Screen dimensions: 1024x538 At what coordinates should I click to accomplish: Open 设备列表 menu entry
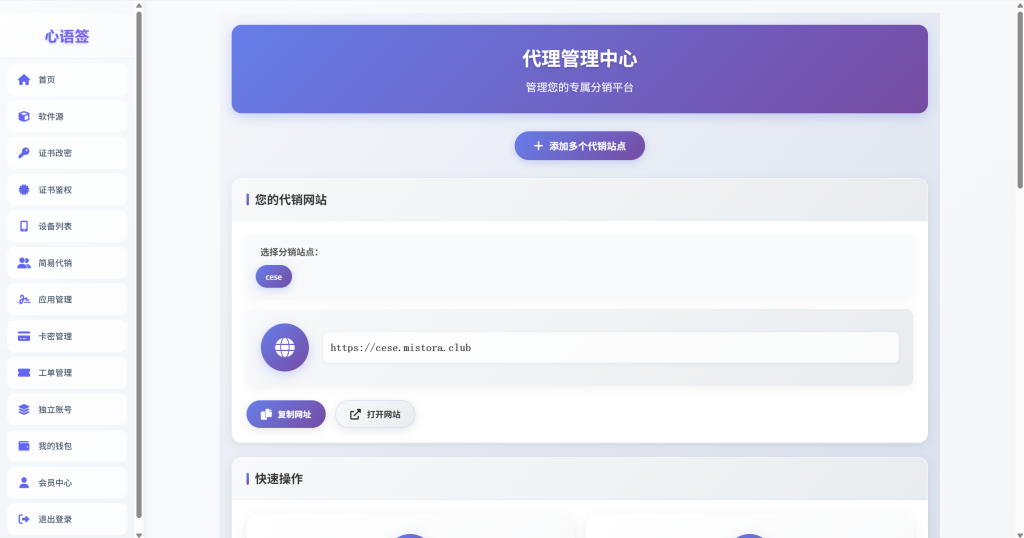click(x=67, y=226)
